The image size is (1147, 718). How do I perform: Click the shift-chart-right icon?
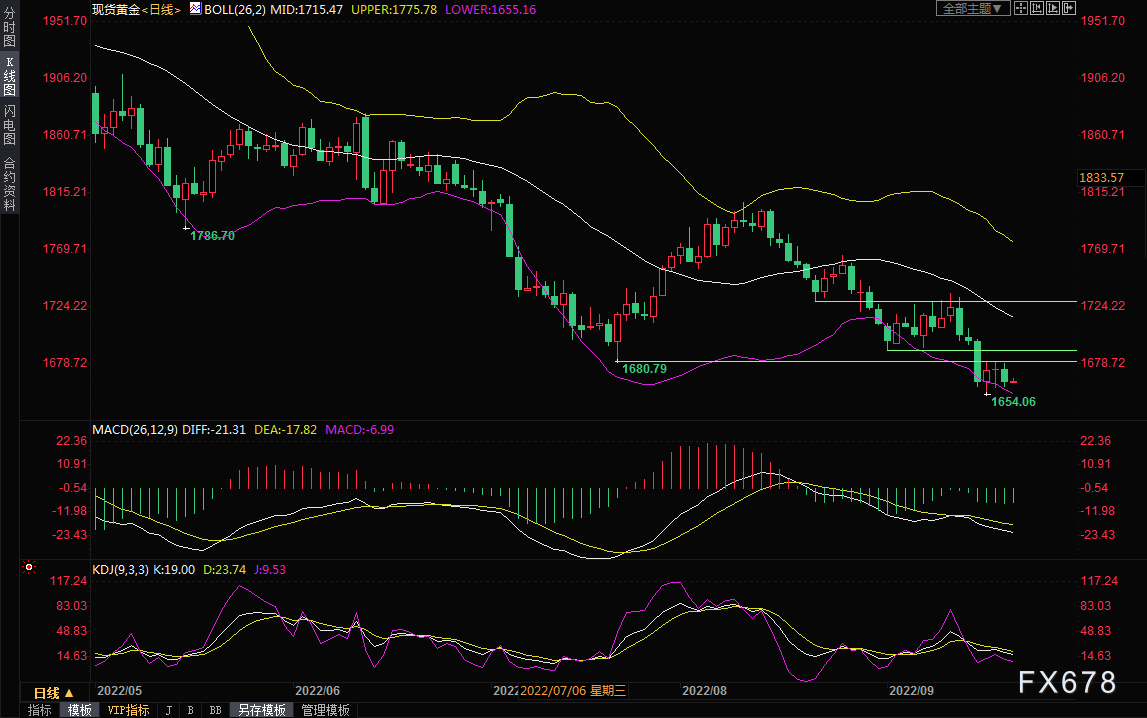[1069, 8]
